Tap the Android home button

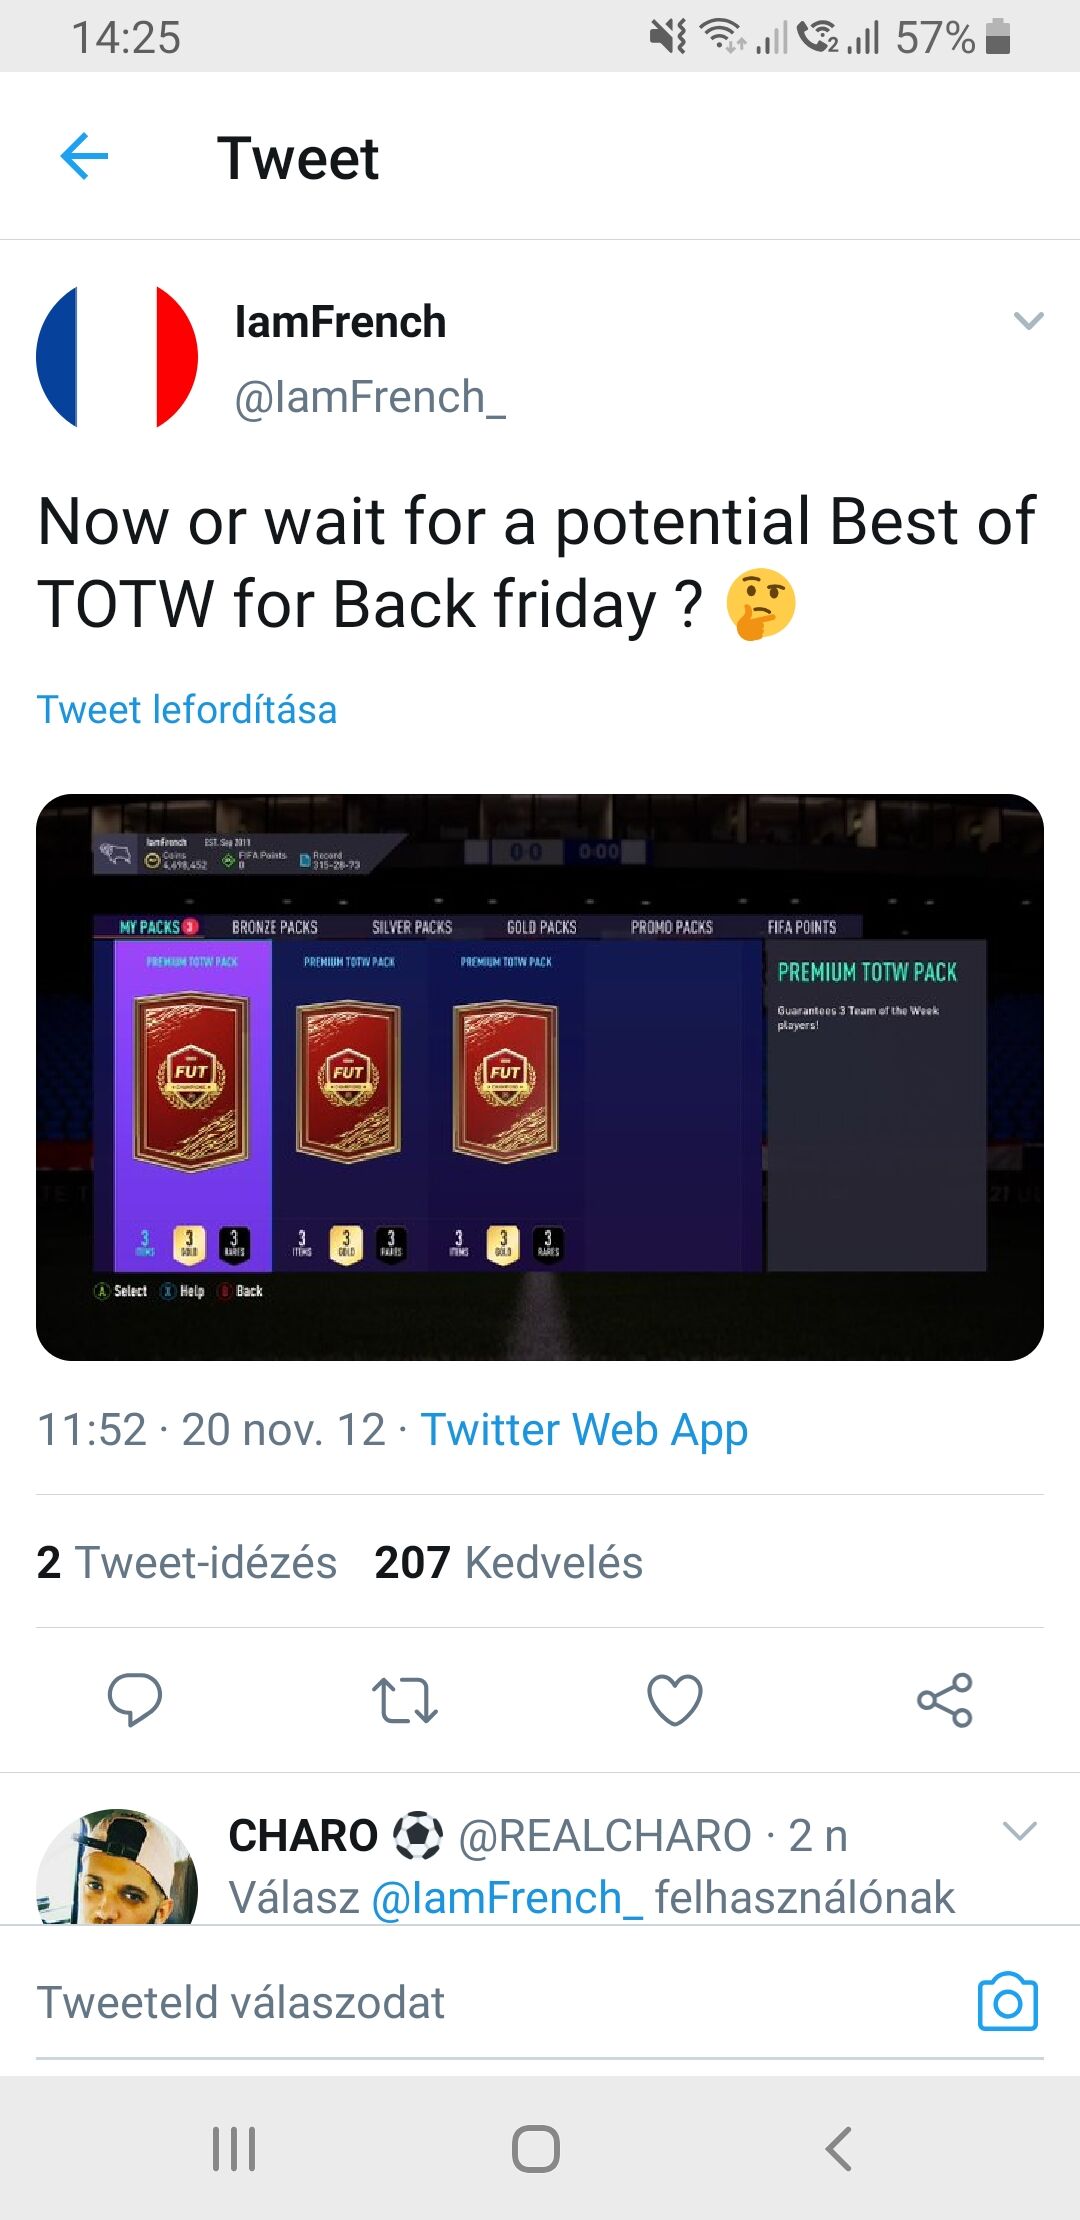pyautogui.click(x=536, y=2149)
